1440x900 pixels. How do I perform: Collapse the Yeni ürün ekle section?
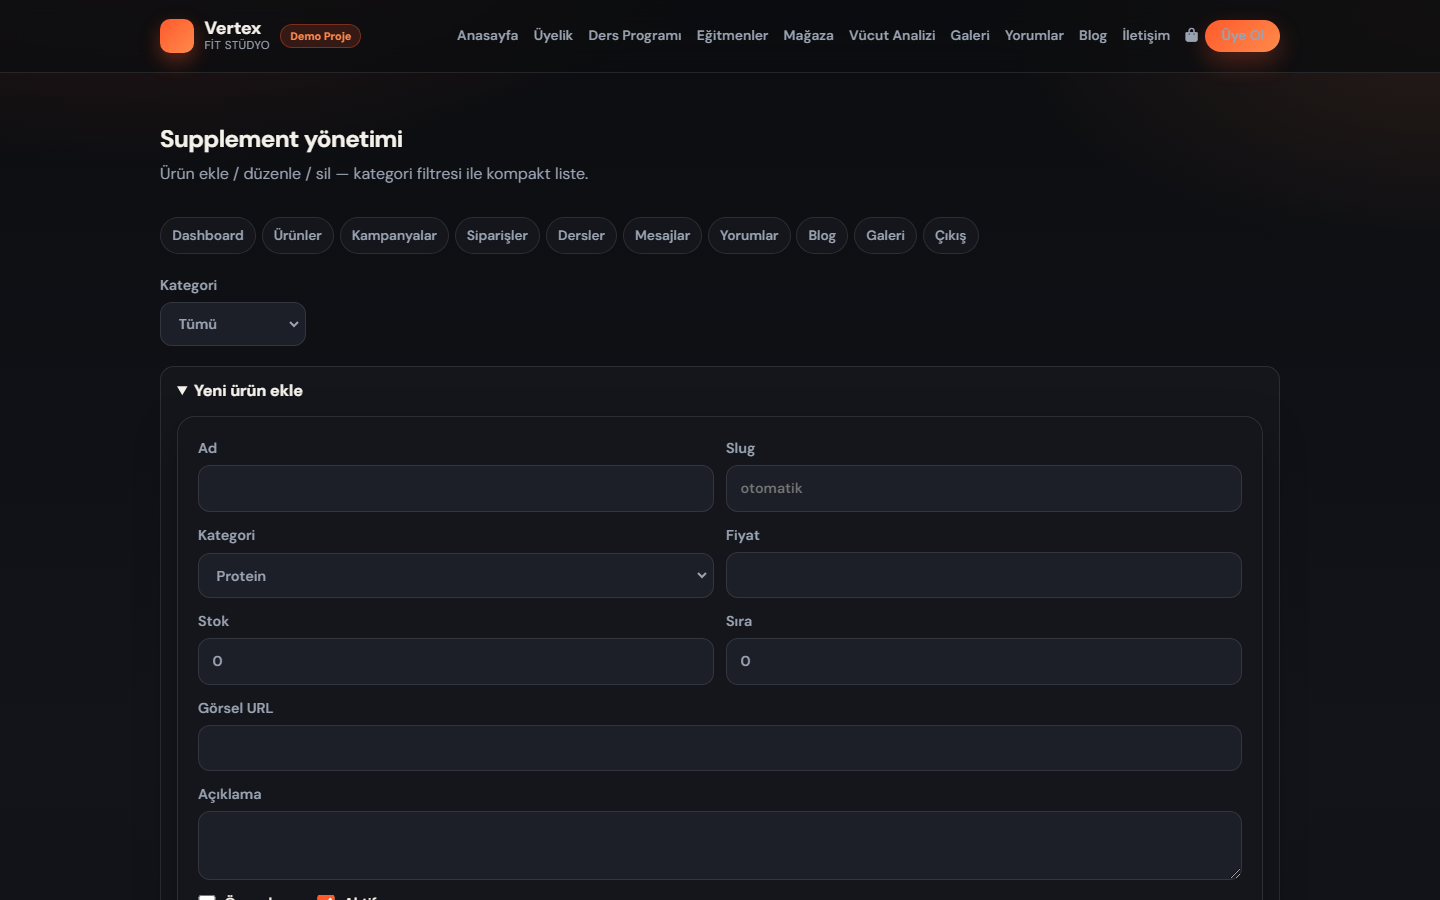tap(240, 390)
